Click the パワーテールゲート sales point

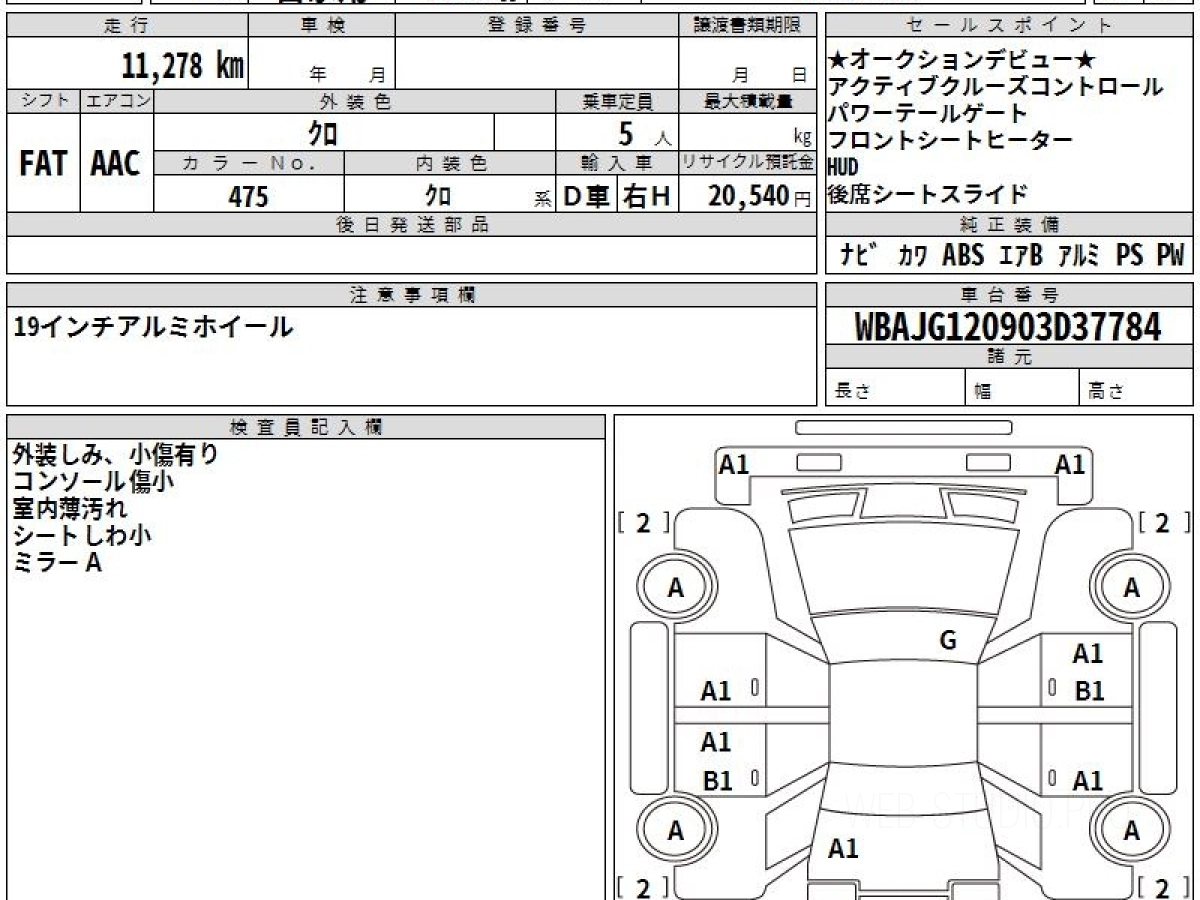click(x=928, y=113)
